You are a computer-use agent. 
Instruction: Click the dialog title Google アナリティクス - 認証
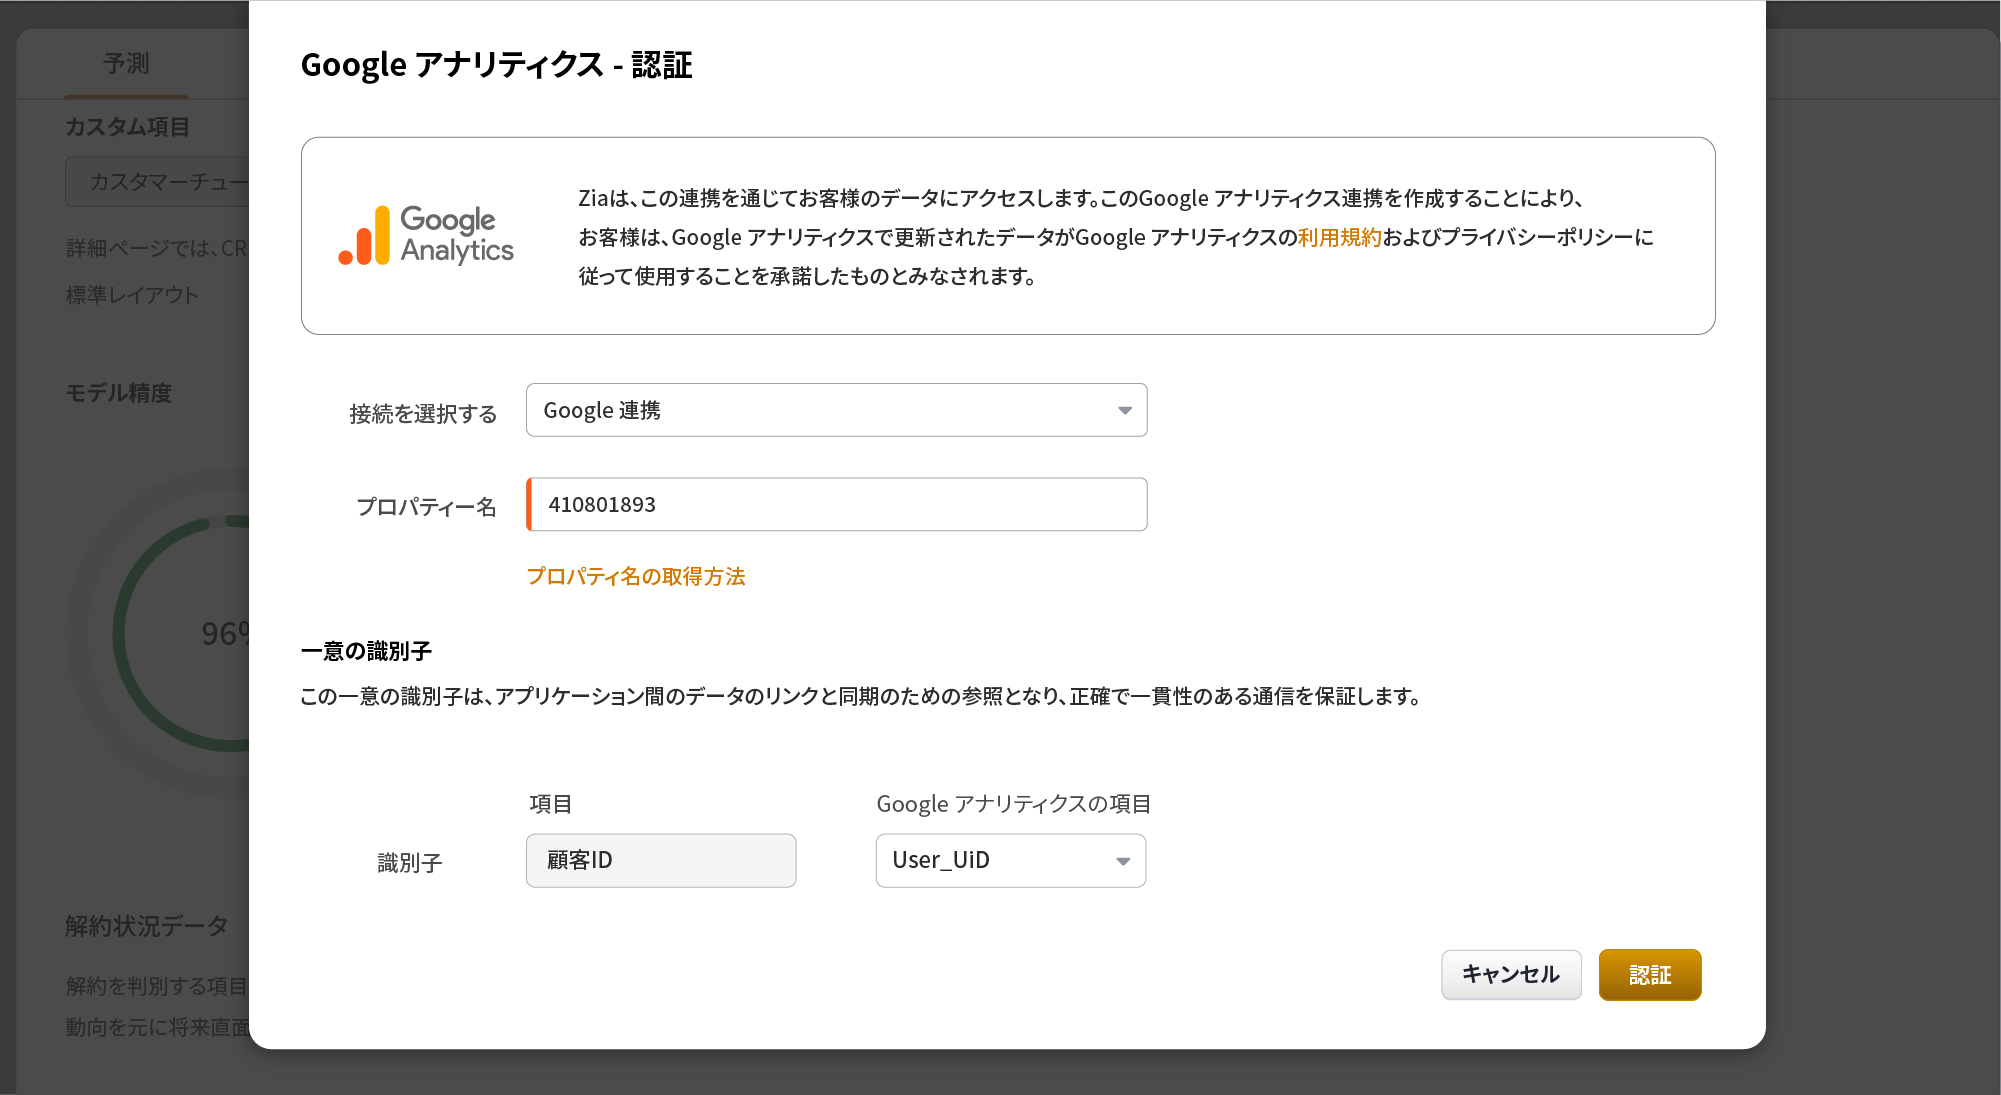(496, 65)
